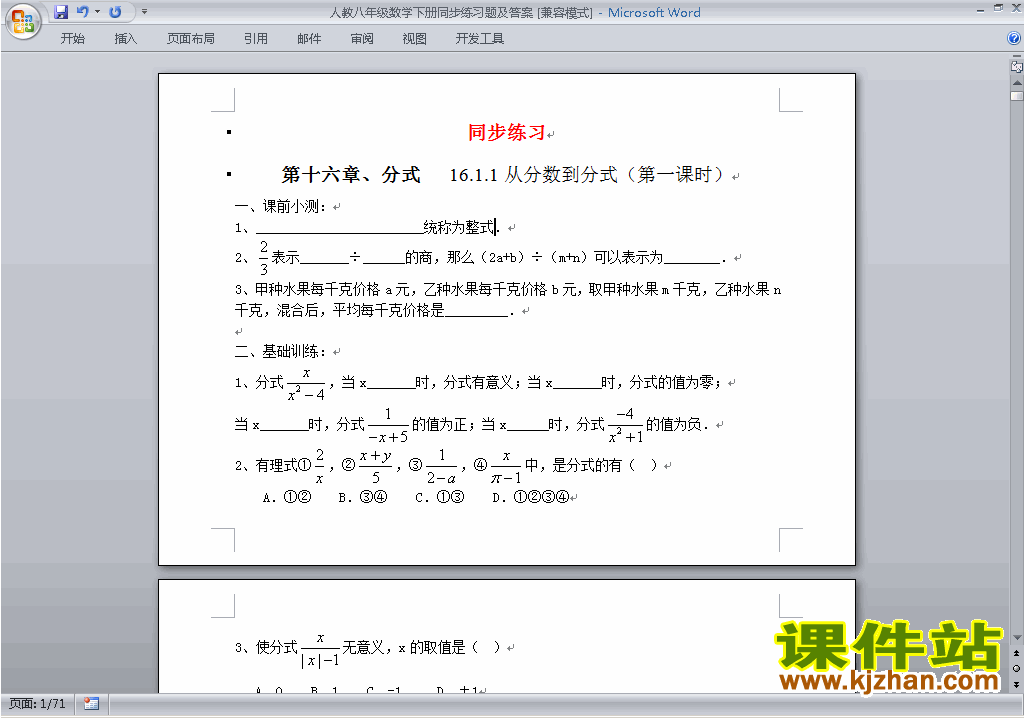This screenshot has height=718, width=1024.
Task: Open the 插入 ribbon tab
Action: pos(125,39)
